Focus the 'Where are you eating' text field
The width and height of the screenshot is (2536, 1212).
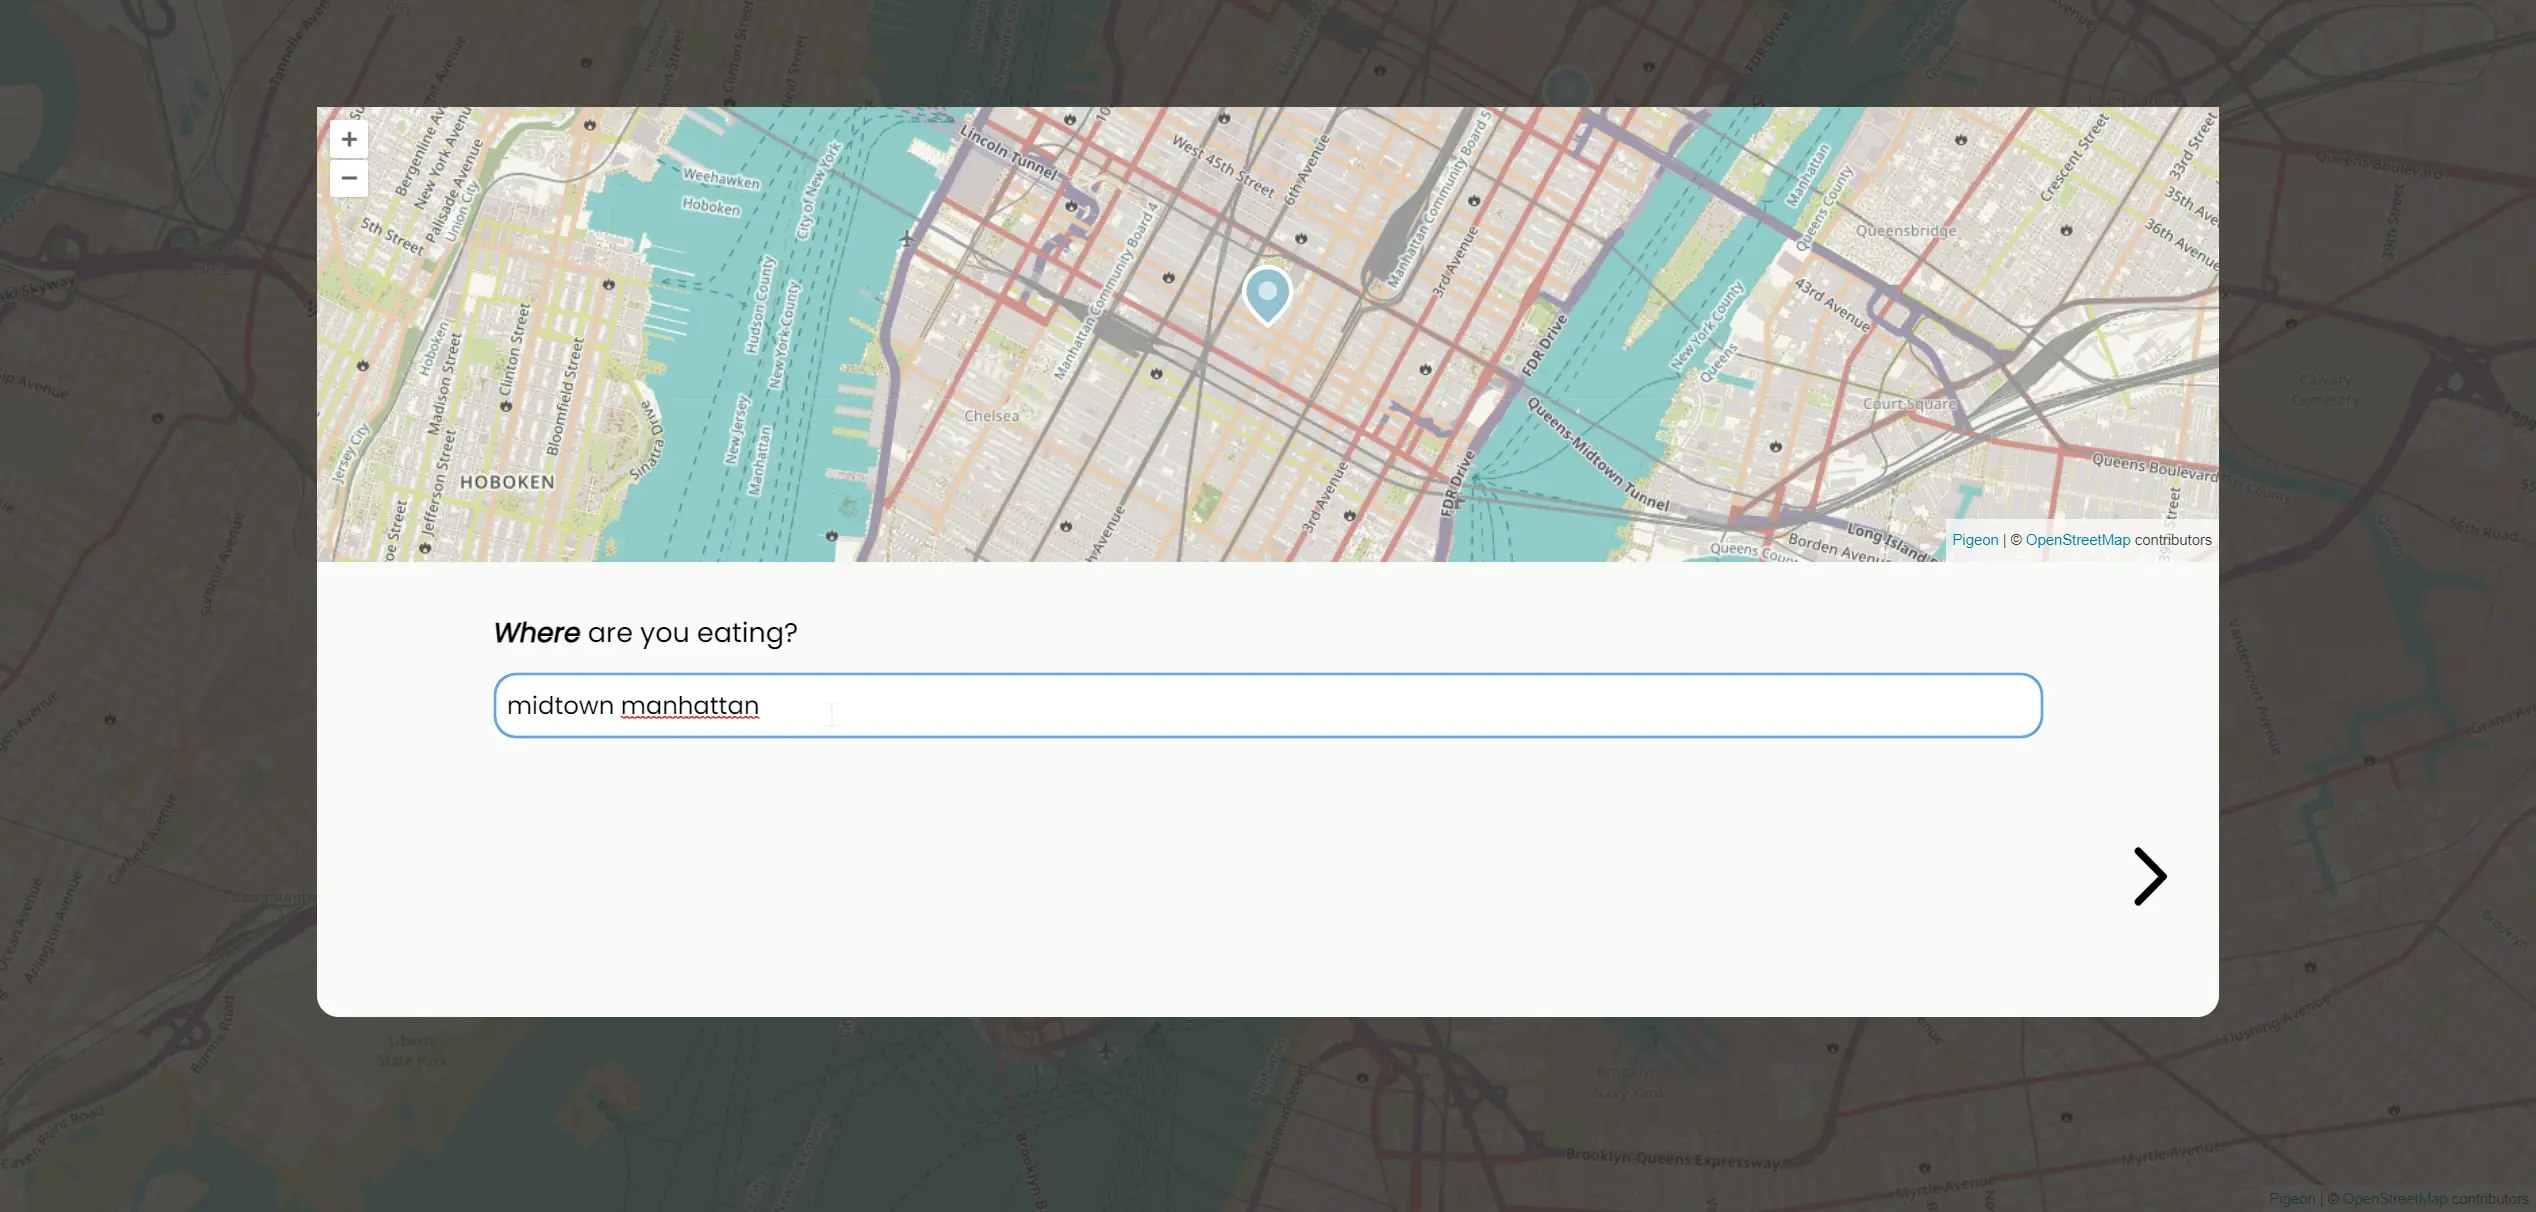tap(1266, 706)
